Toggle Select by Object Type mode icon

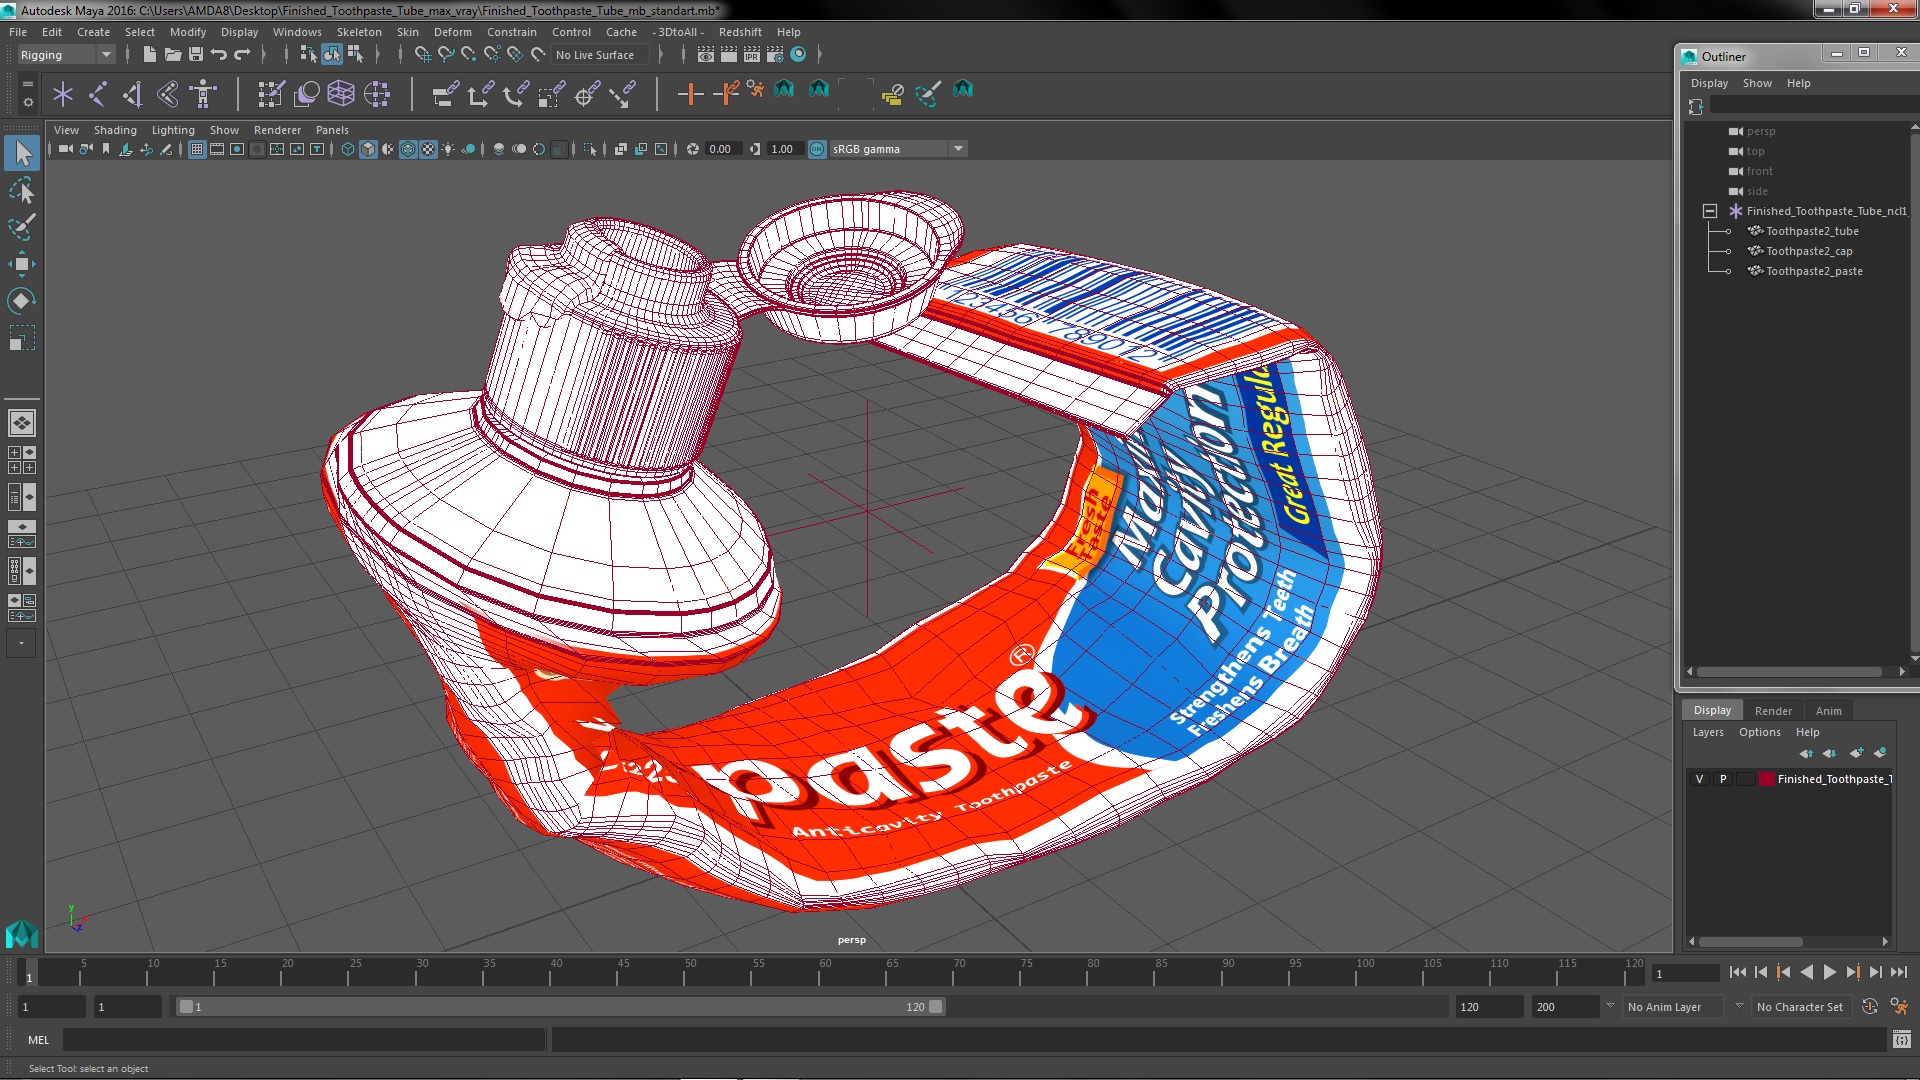click(332, 55)
